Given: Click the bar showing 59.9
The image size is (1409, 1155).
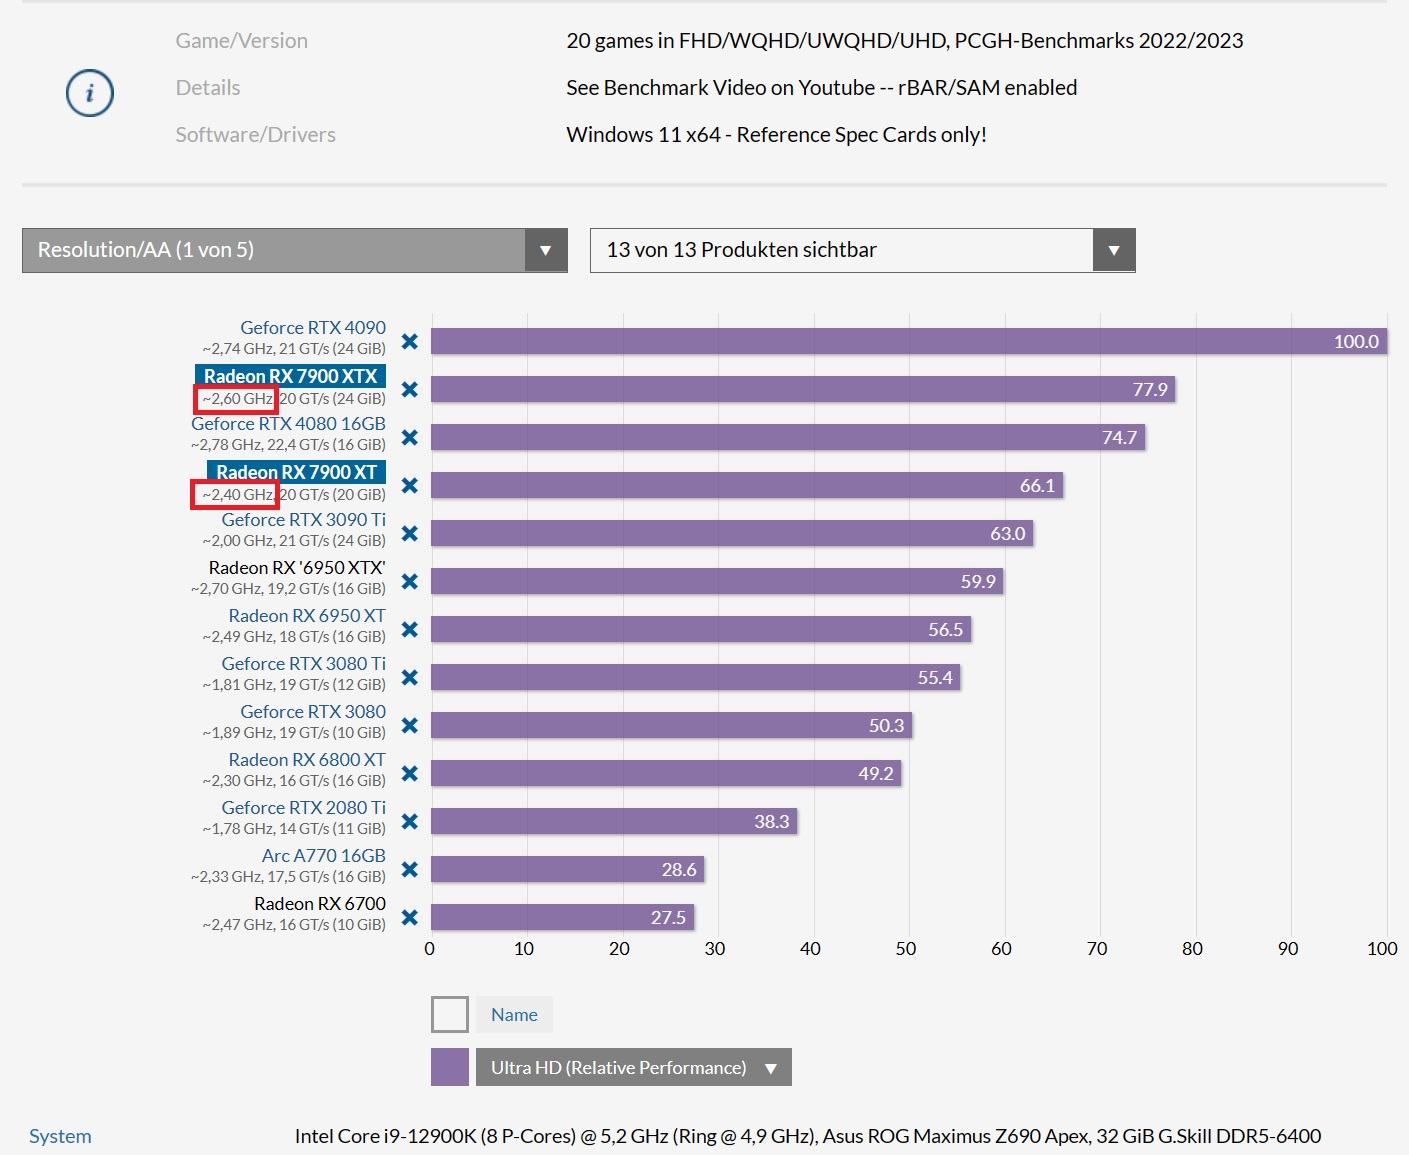Looking at the screenshot, I should tap(717, 581).
